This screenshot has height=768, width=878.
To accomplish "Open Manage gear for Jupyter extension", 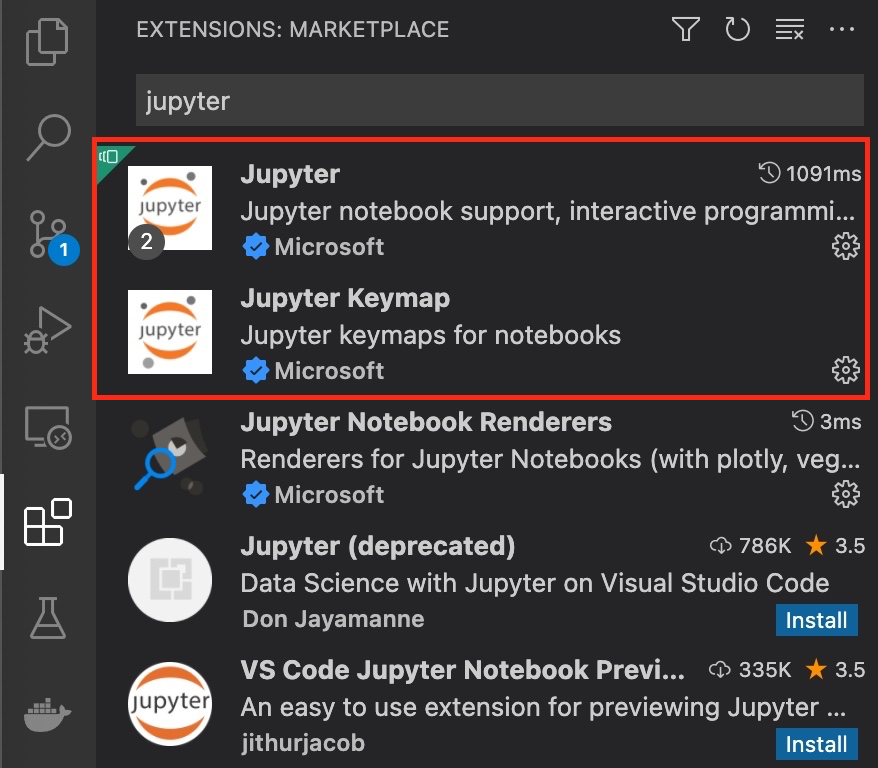I will [846, 246].
